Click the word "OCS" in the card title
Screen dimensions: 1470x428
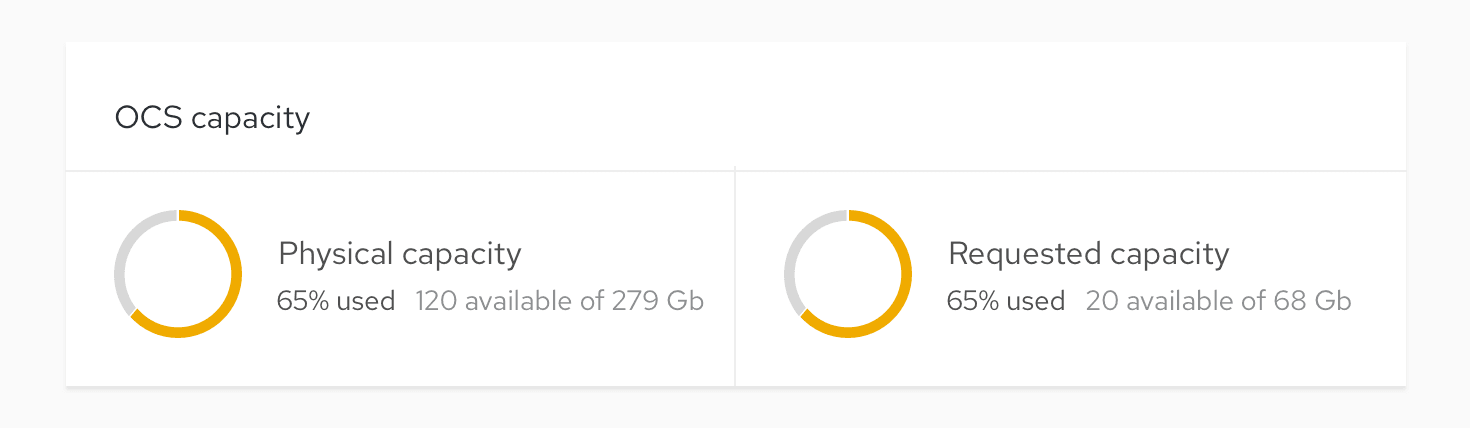pyautogui.click(x=148, y=118)
